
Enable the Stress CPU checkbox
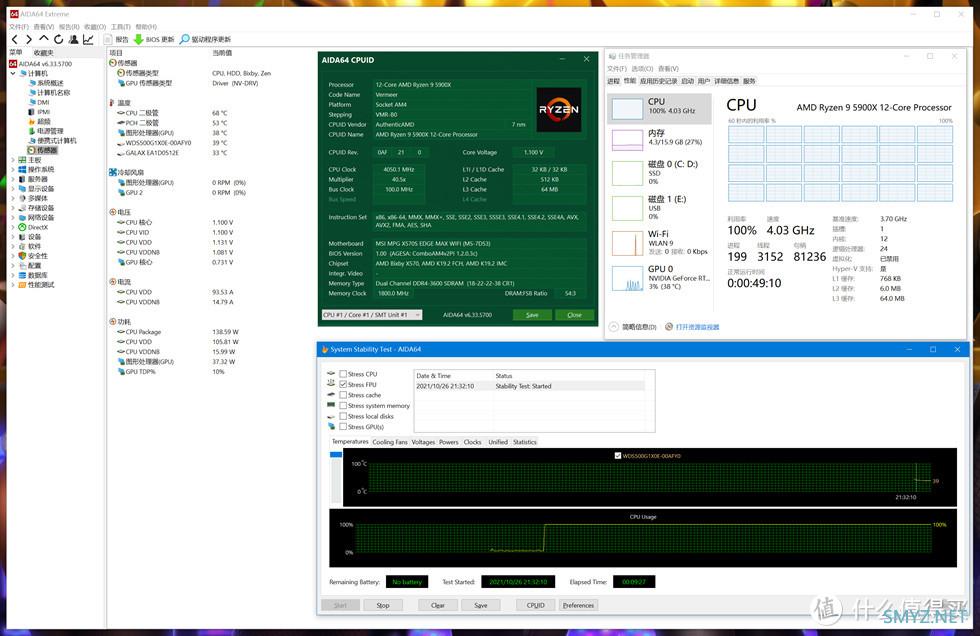pyautogui.click(x=343, y=374)
